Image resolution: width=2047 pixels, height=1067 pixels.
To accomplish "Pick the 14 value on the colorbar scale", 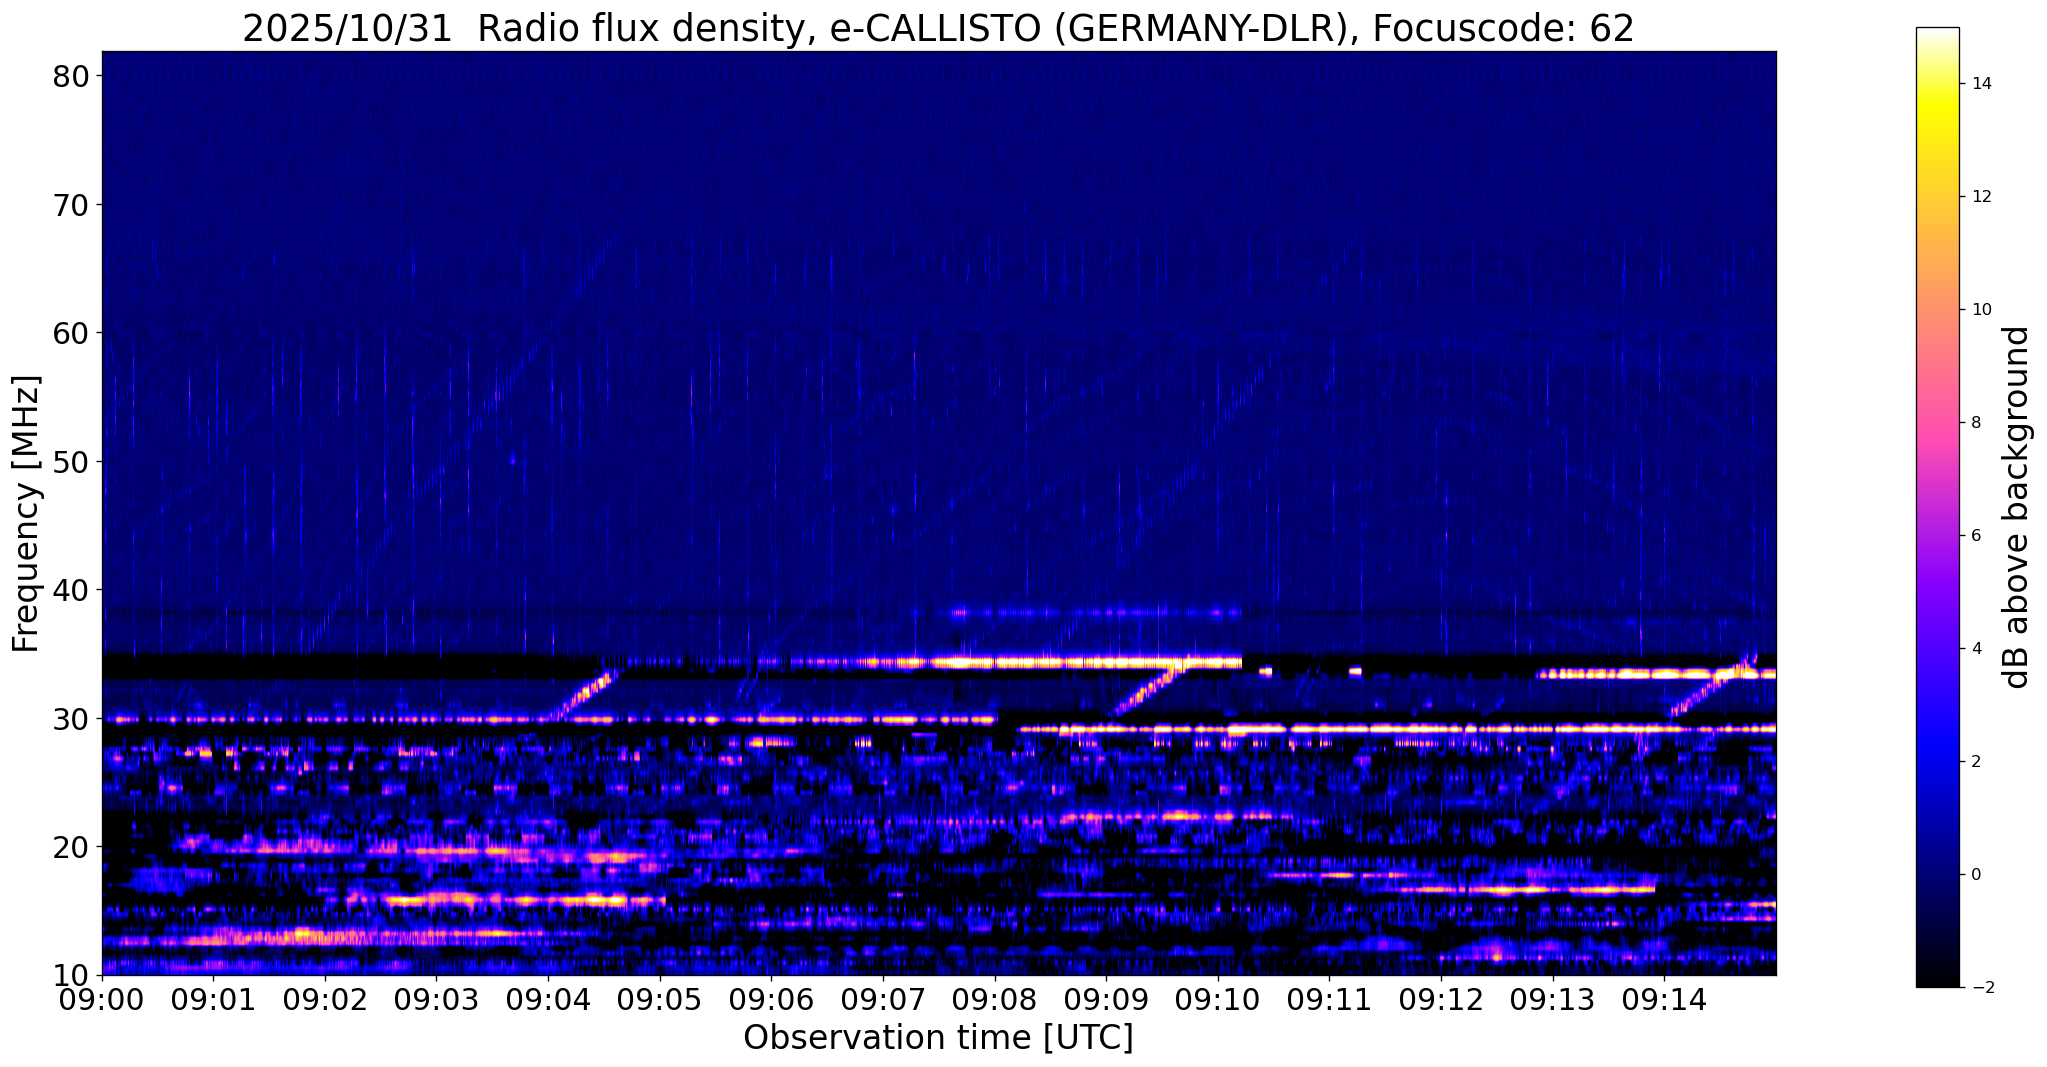I will 1981,84.
